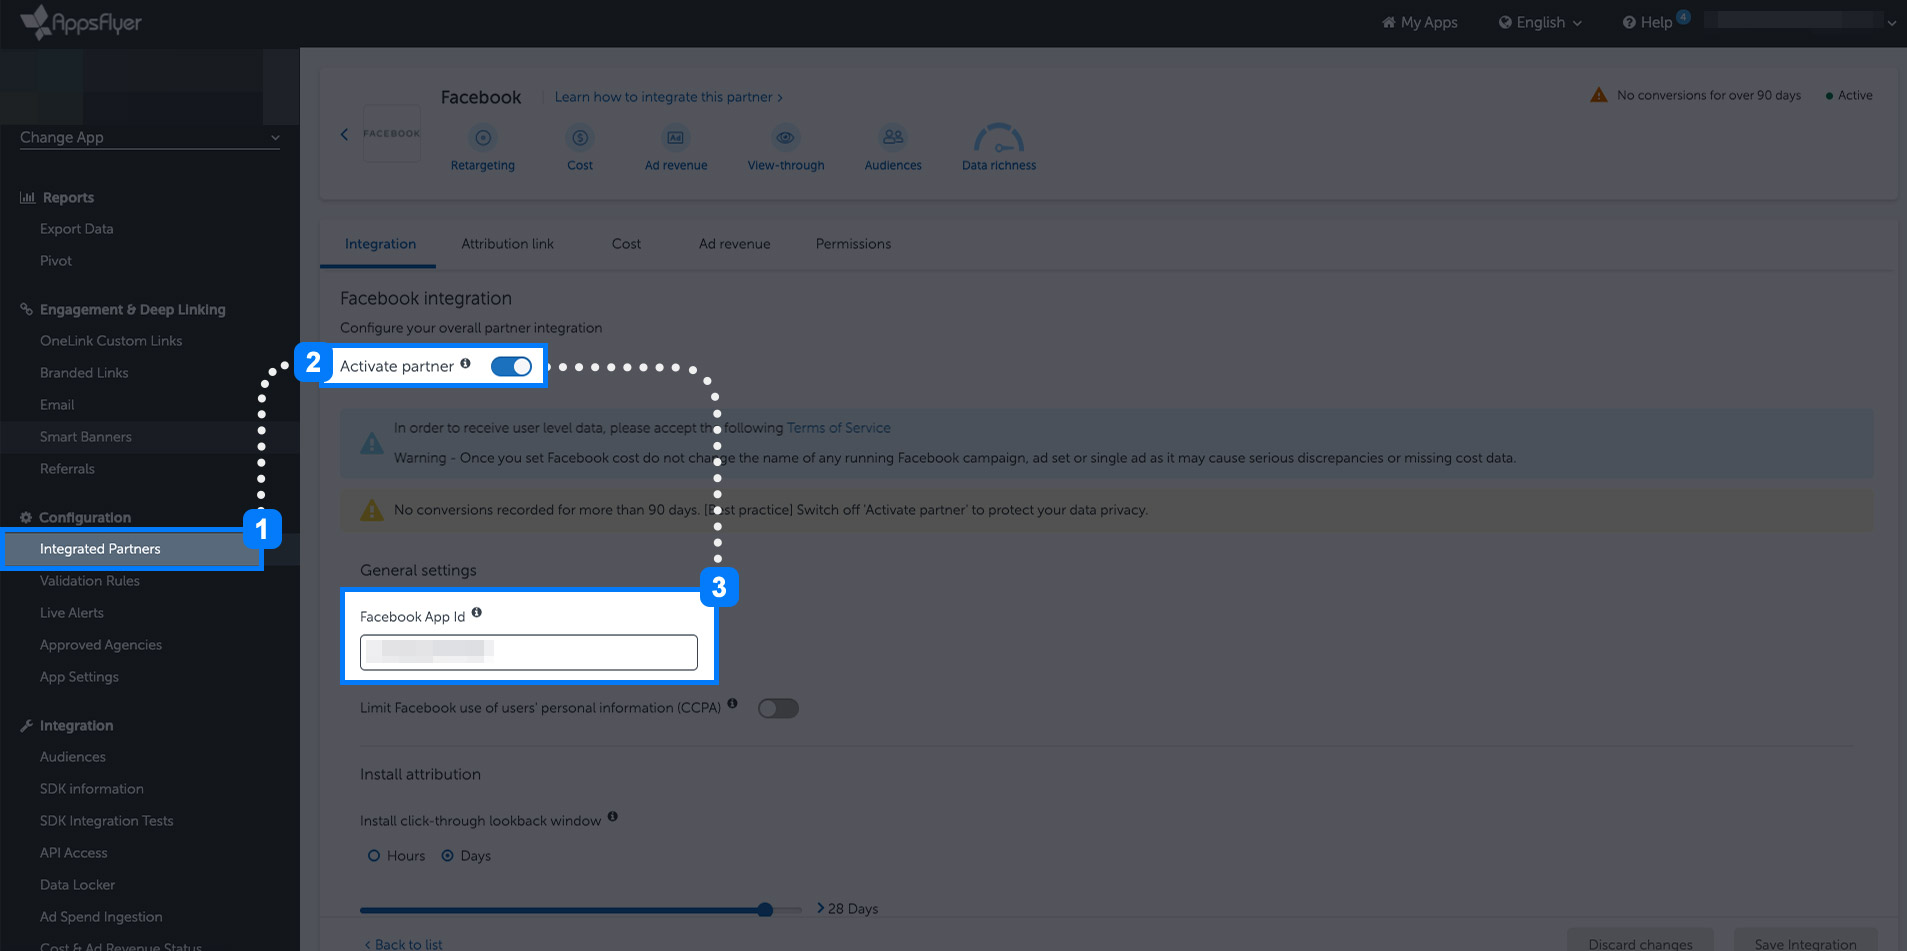
Task: Open API Access in the sidebar
Action: (x=74, y=853)
